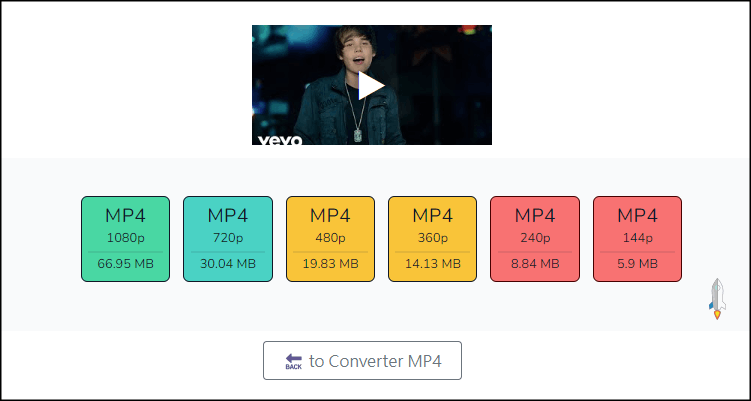Viewport: 751px width, 401px height.
Task: Choose the MP4 720p 30.04 MB option
Action: pos(228,239)
